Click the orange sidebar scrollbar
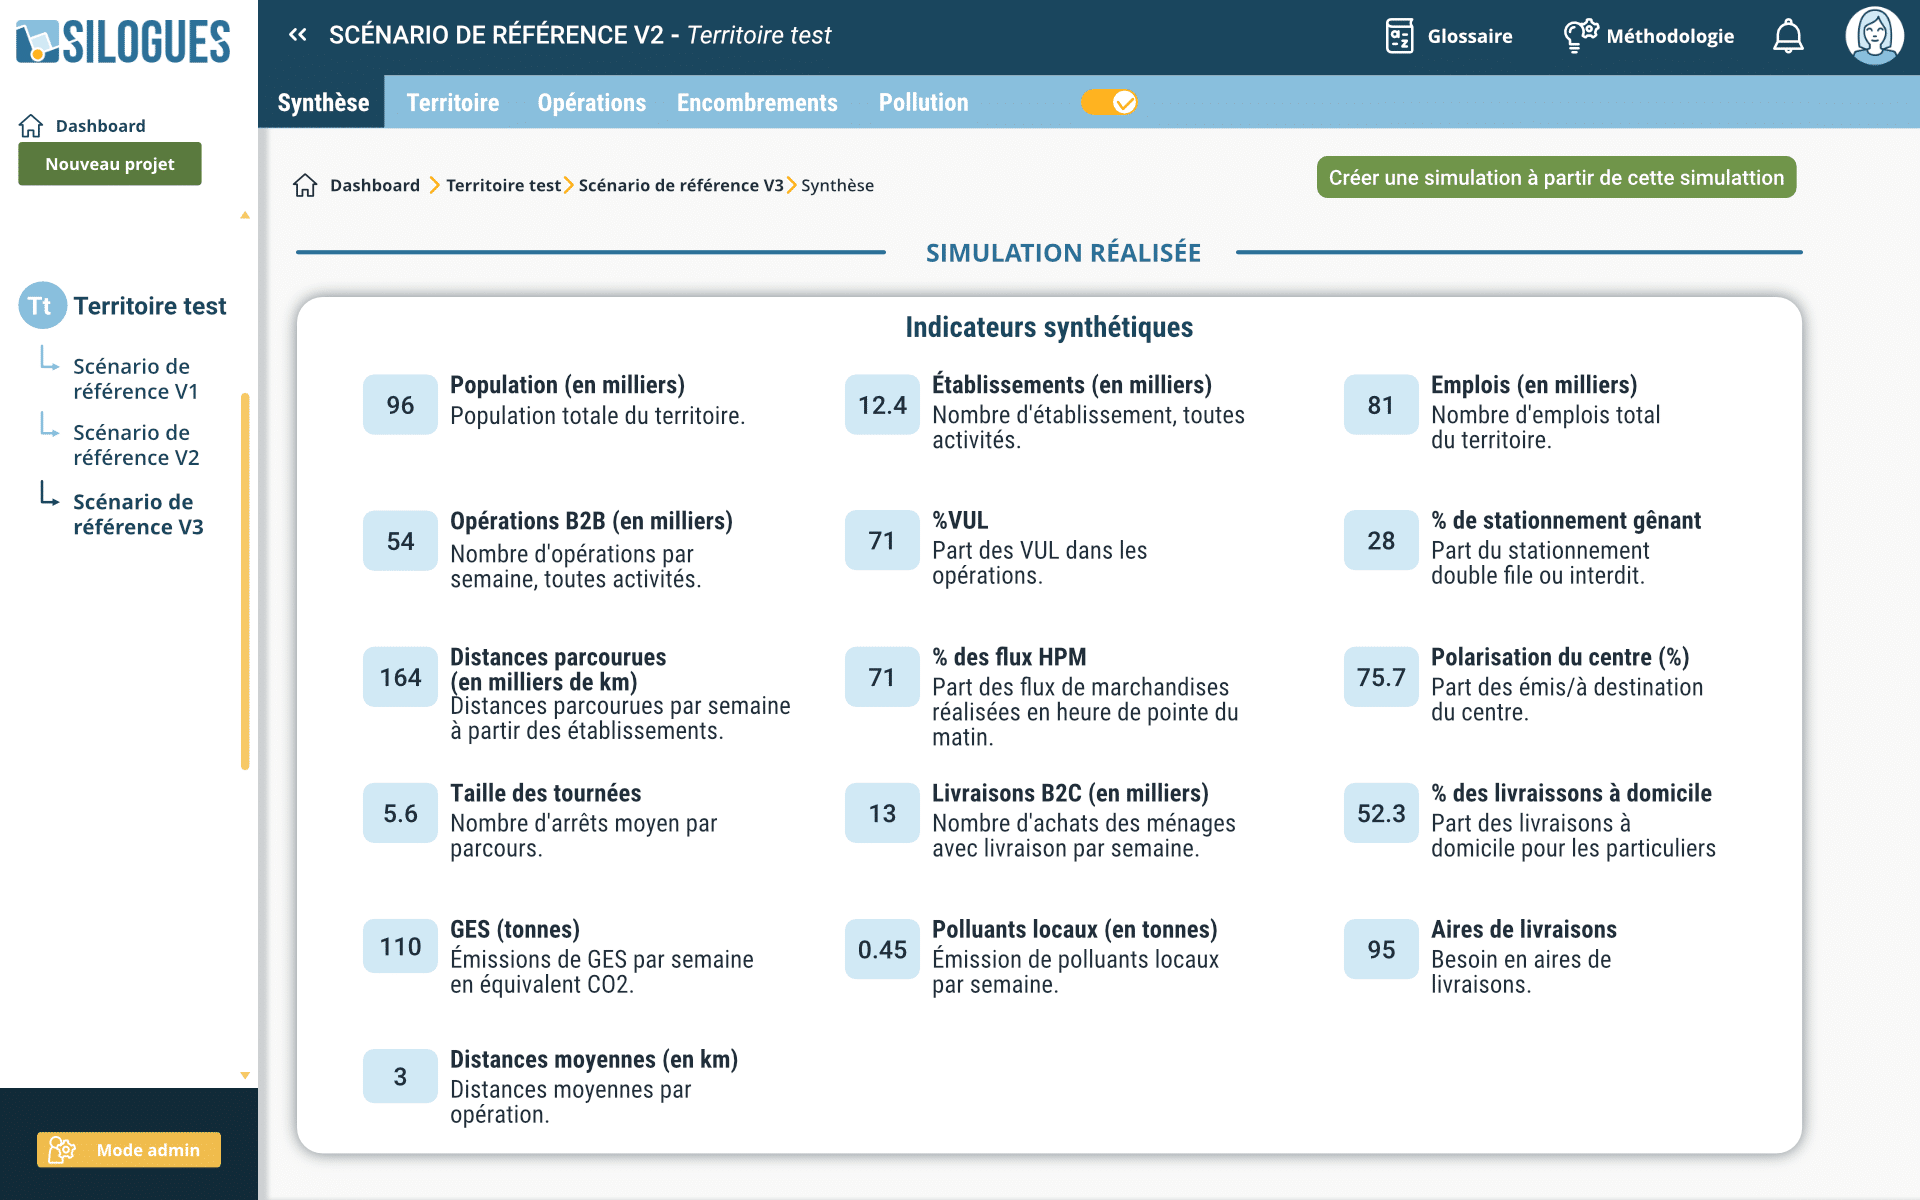The image size is (1920, 1200). coord(245,580)
